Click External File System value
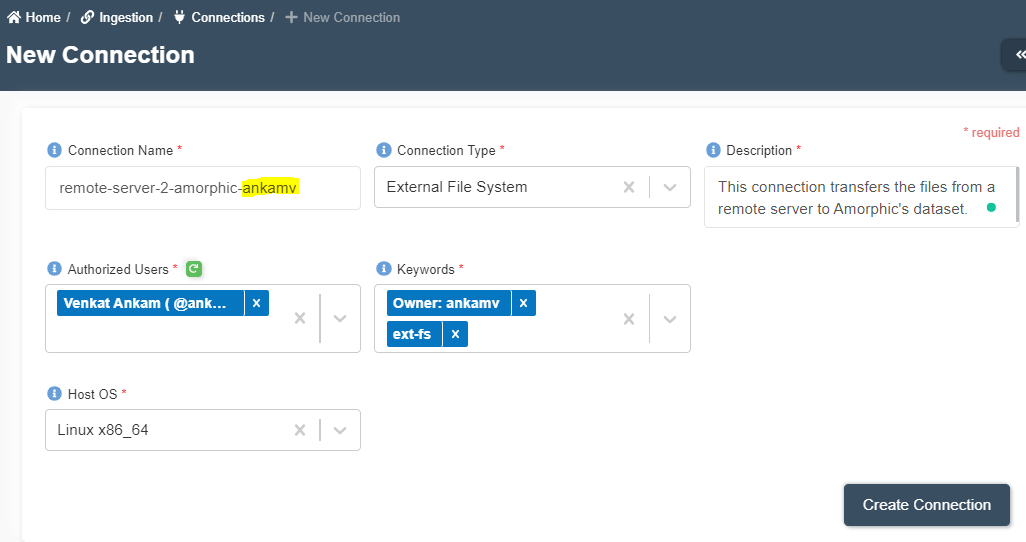 (457, 187)
